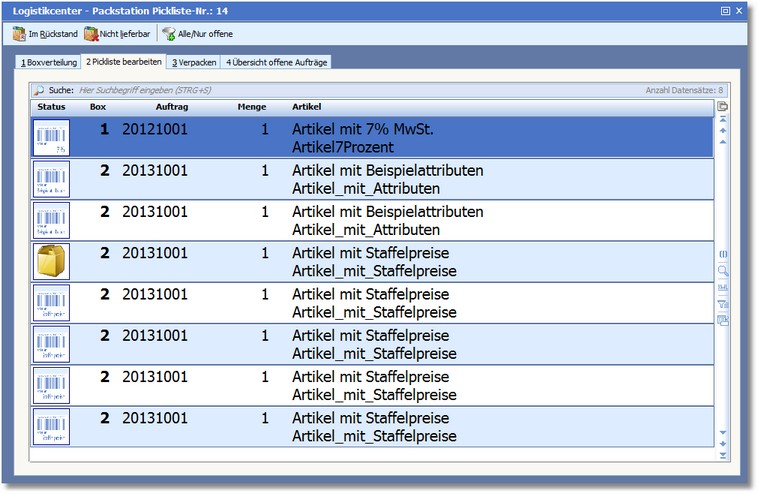This screenshot has width=758, height=494.
Task: Click the magnifier icon beside Suche
Action: pyautogui.click(x=39, y=90)
